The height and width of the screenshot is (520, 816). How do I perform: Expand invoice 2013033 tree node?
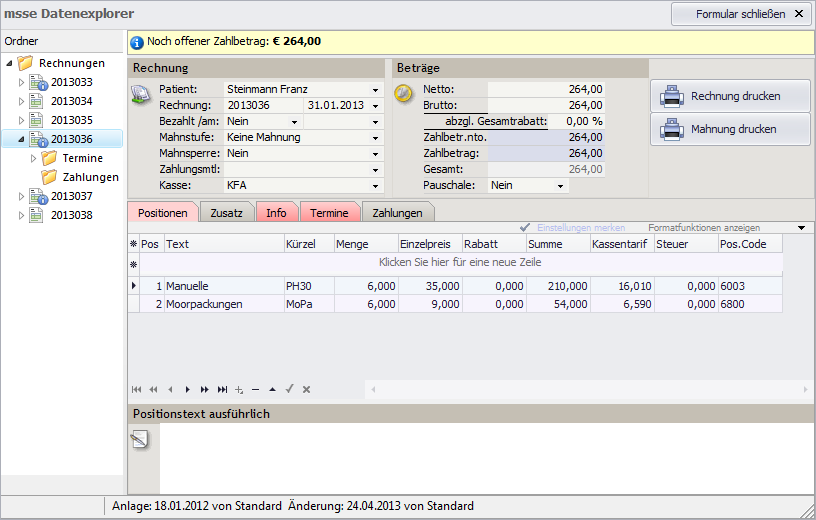point(21,82)
